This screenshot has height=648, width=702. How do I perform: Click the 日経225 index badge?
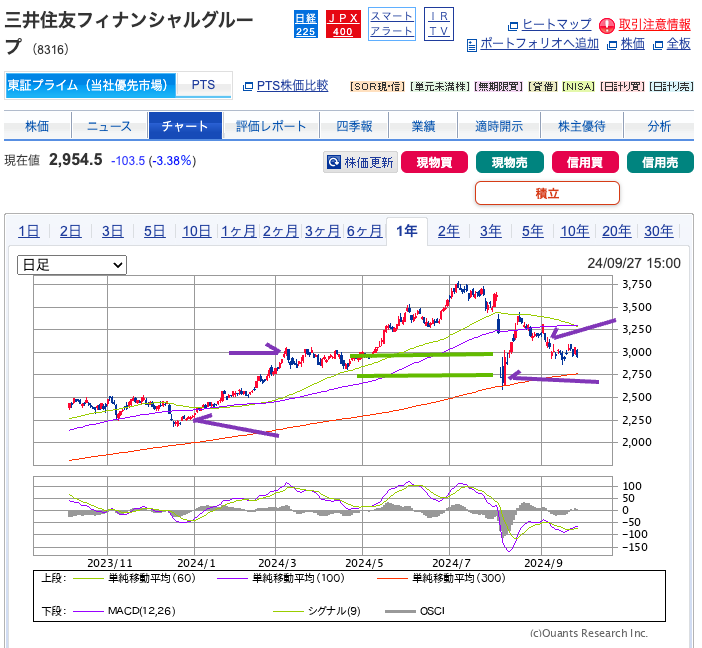coord(306,25)
